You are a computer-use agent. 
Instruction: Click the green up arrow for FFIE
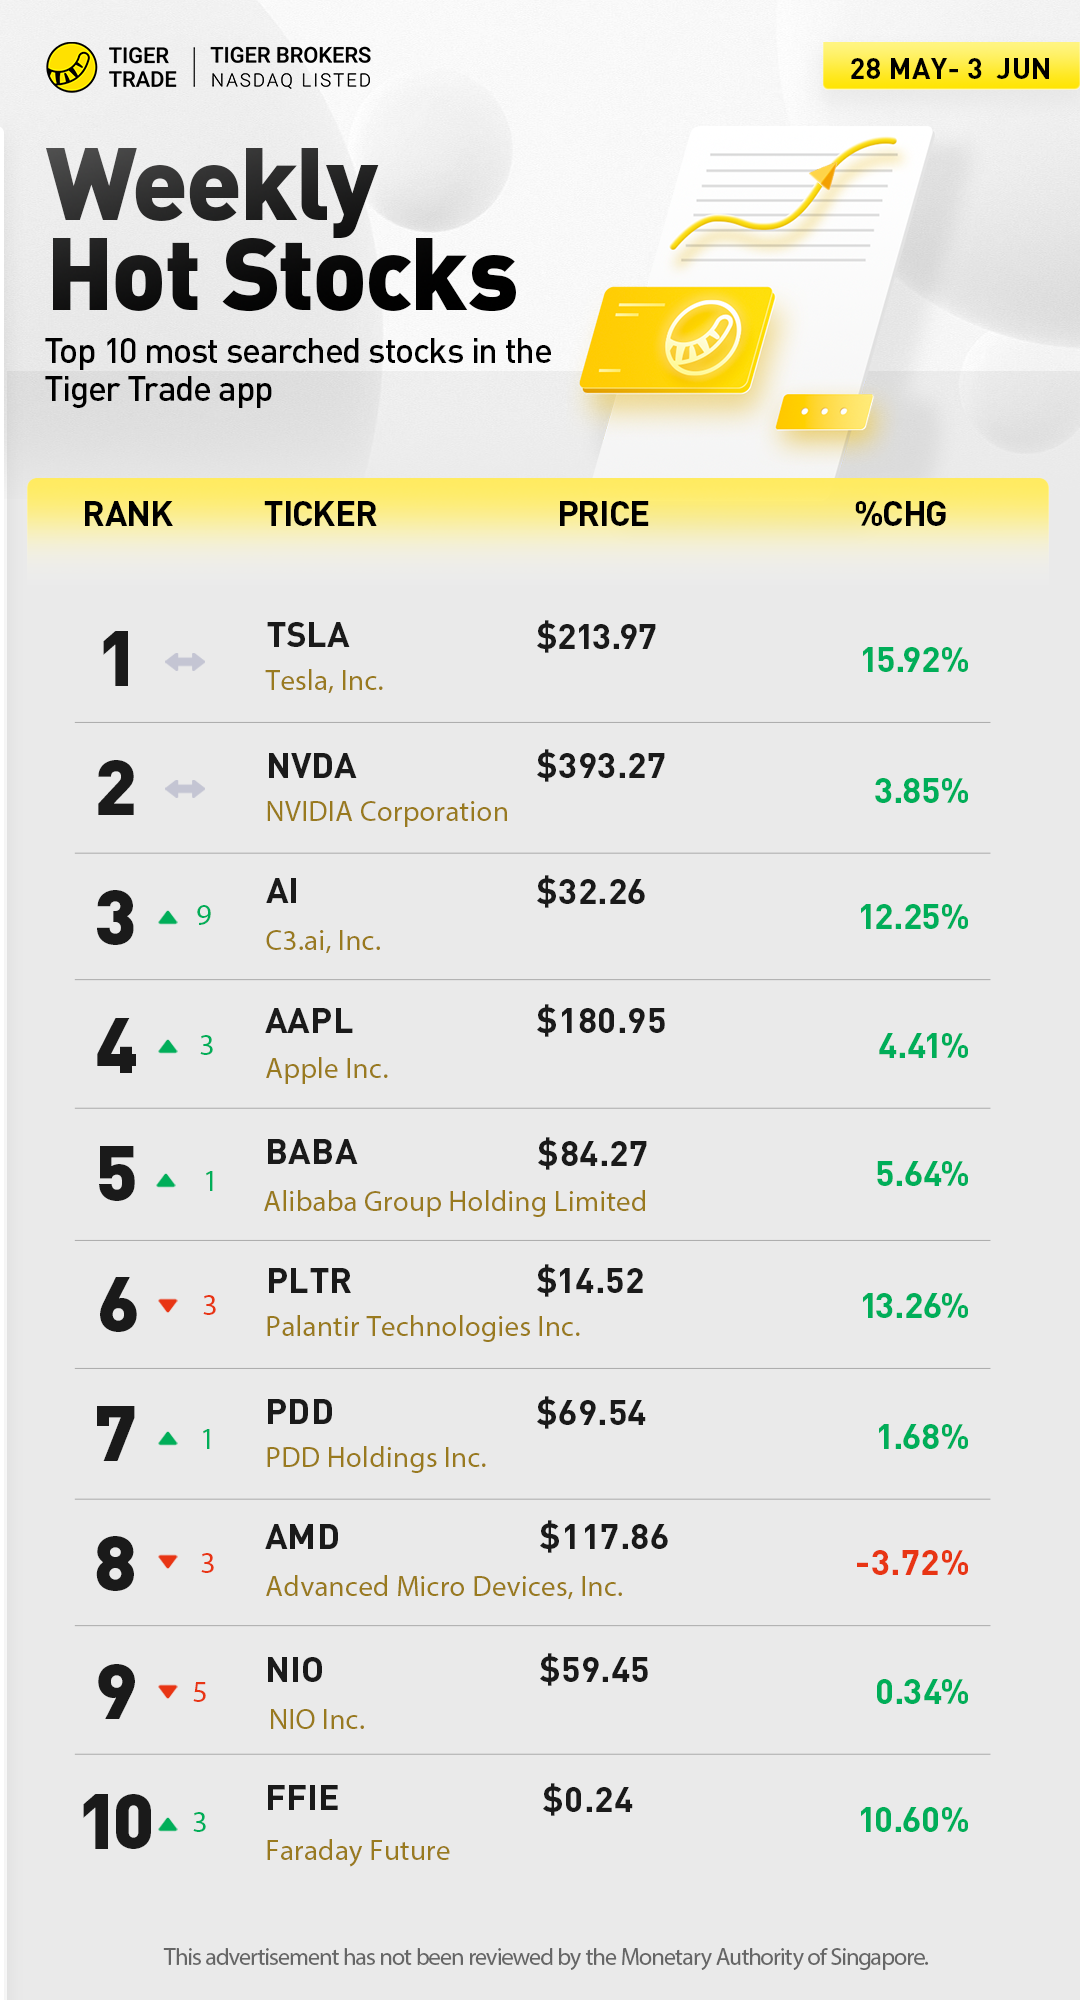[x=168, y=1824]
